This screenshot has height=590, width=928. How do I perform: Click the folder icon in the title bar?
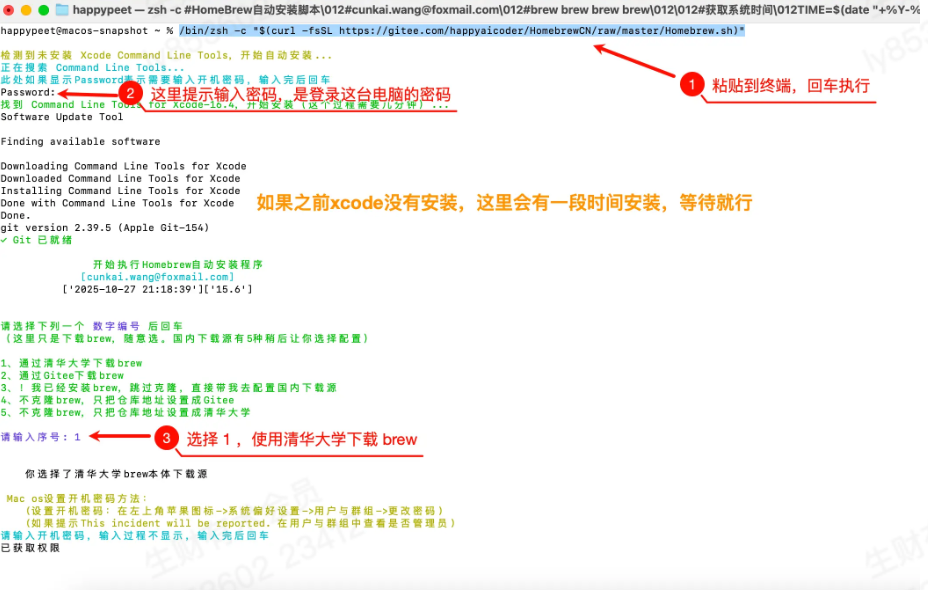[x=62, y=10]
